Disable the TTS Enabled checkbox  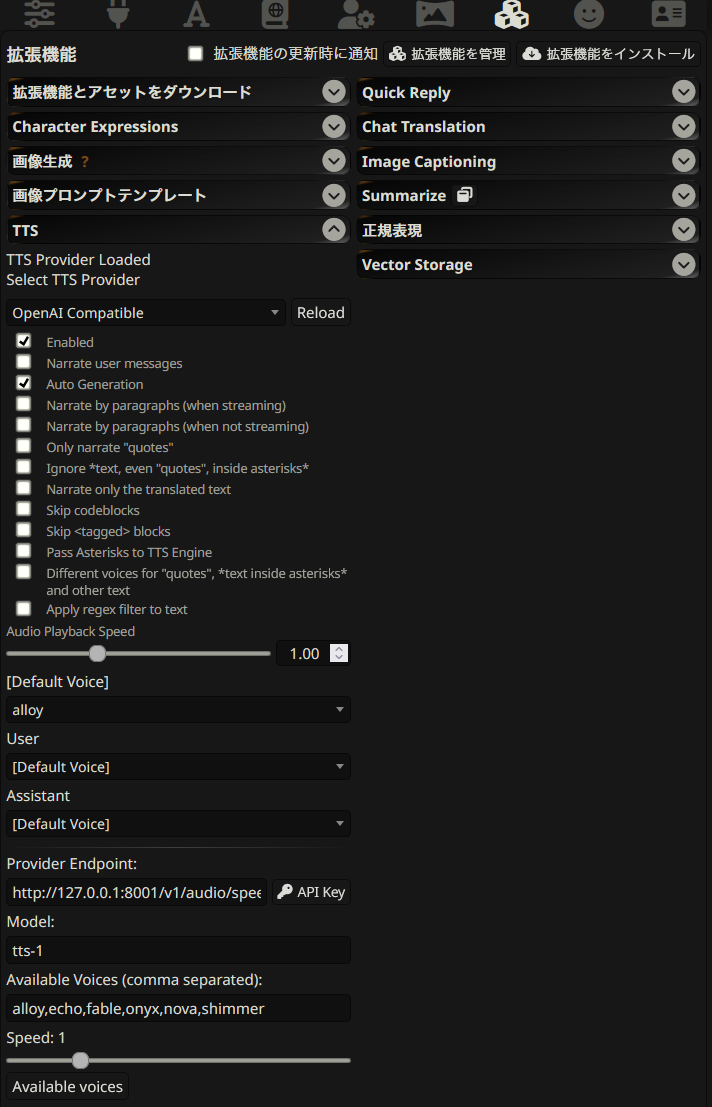coord(24,342)
